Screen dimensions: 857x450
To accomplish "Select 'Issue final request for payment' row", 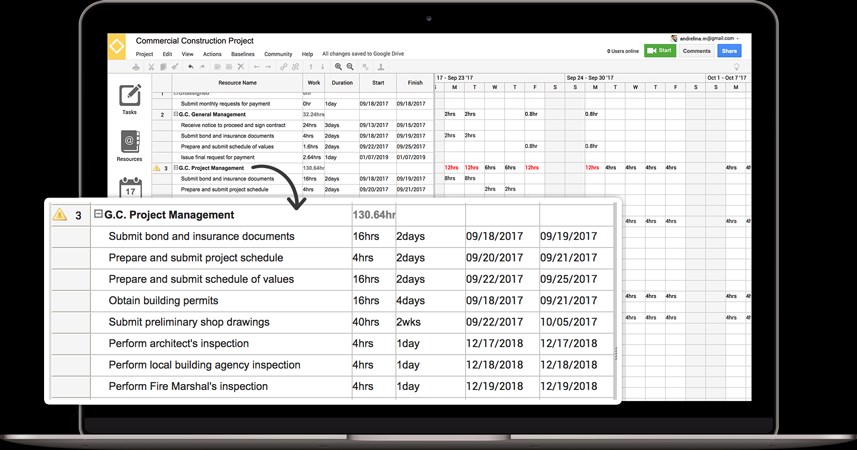I will tap(218, 157).
